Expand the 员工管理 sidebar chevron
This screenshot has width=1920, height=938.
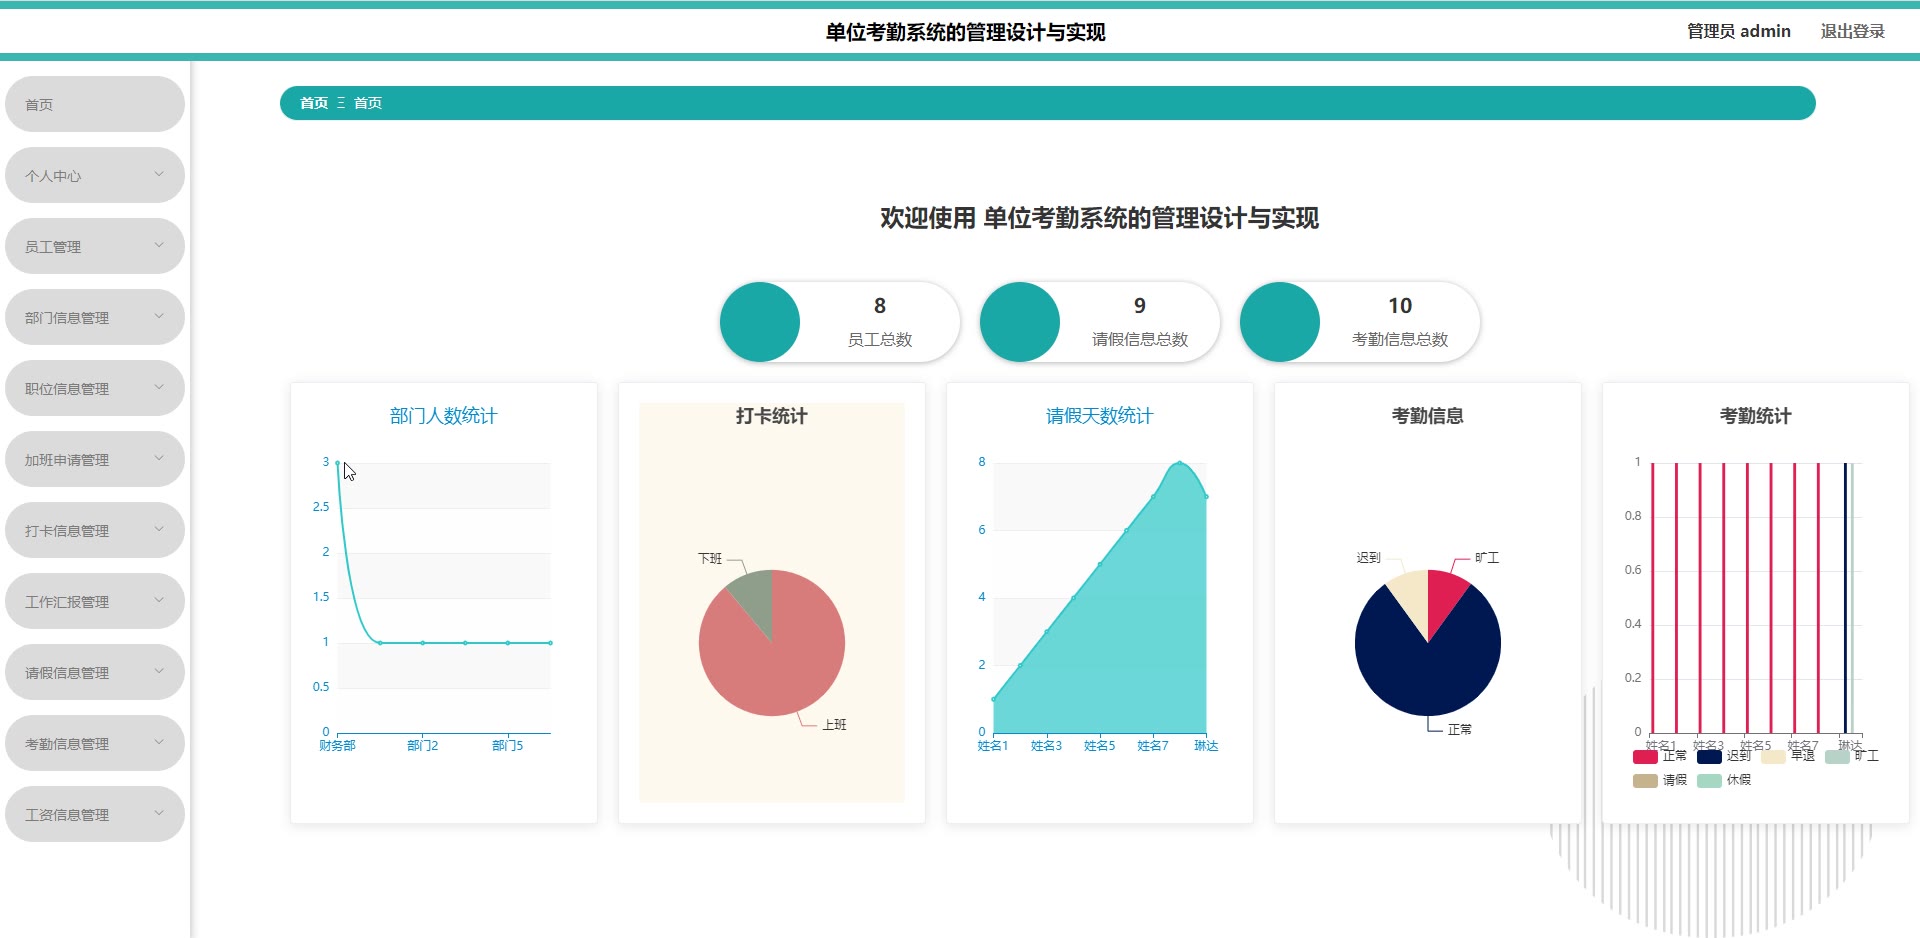(x=159, y=245)
